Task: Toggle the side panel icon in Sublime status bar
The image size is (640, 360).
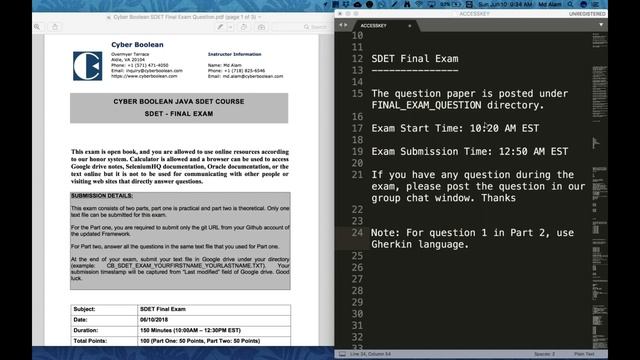Action: (342, 354)
